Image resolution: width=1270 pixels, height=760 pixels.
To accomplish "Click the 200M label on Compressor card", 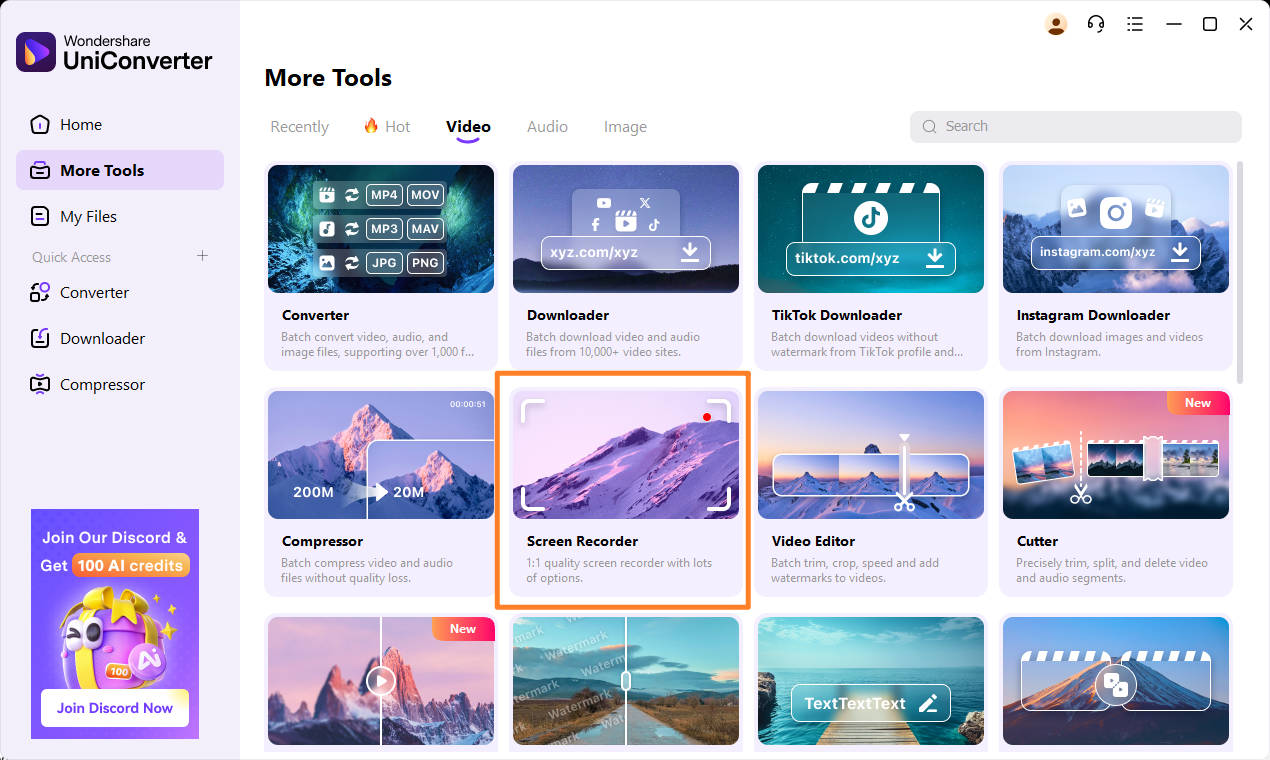I will 313,492.
